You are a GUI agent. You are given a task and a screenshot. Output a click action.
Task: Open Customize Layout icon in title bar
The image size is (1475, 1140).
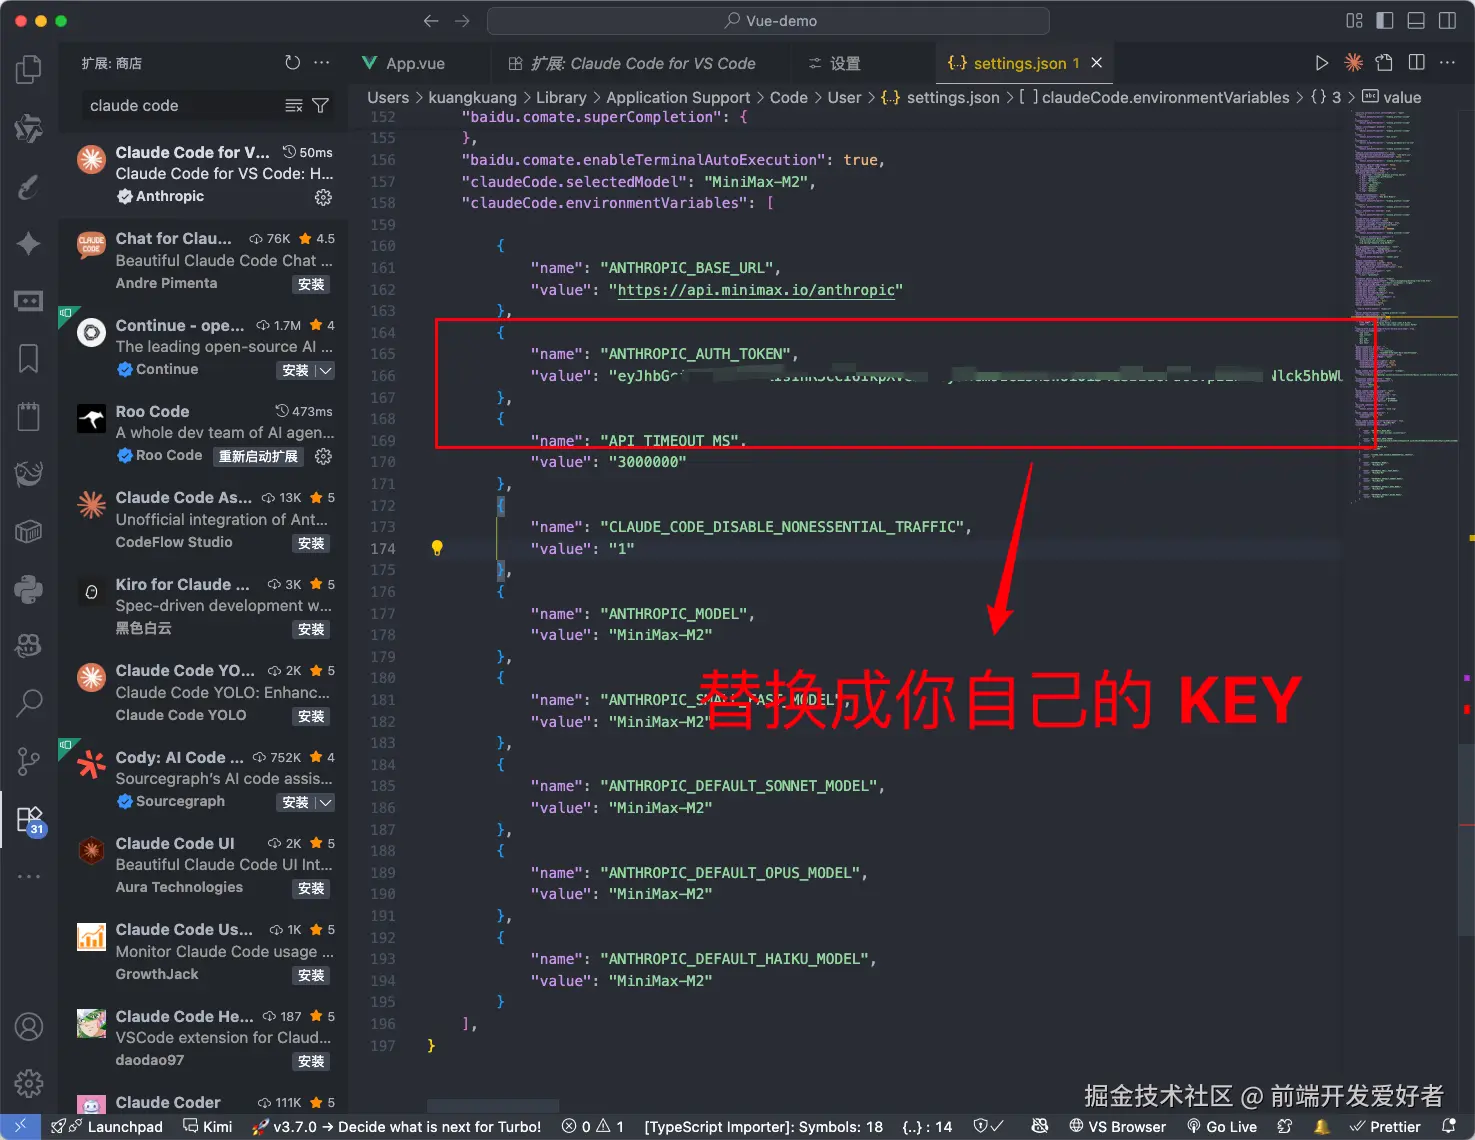(x=1354, y=21)
